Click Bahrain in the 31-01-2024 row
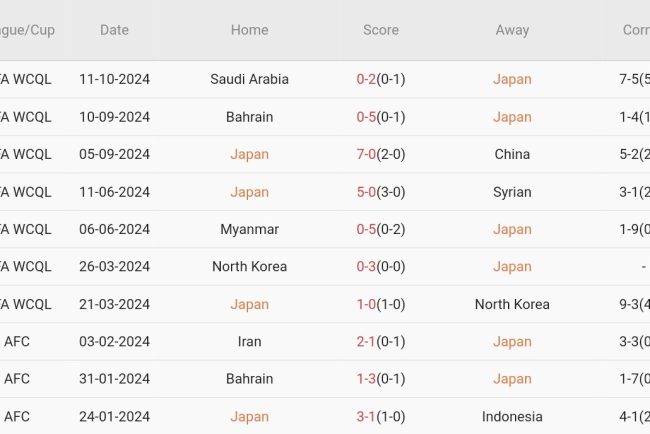Viewport: 650px width, 434px height. click(x=249, y=379)
